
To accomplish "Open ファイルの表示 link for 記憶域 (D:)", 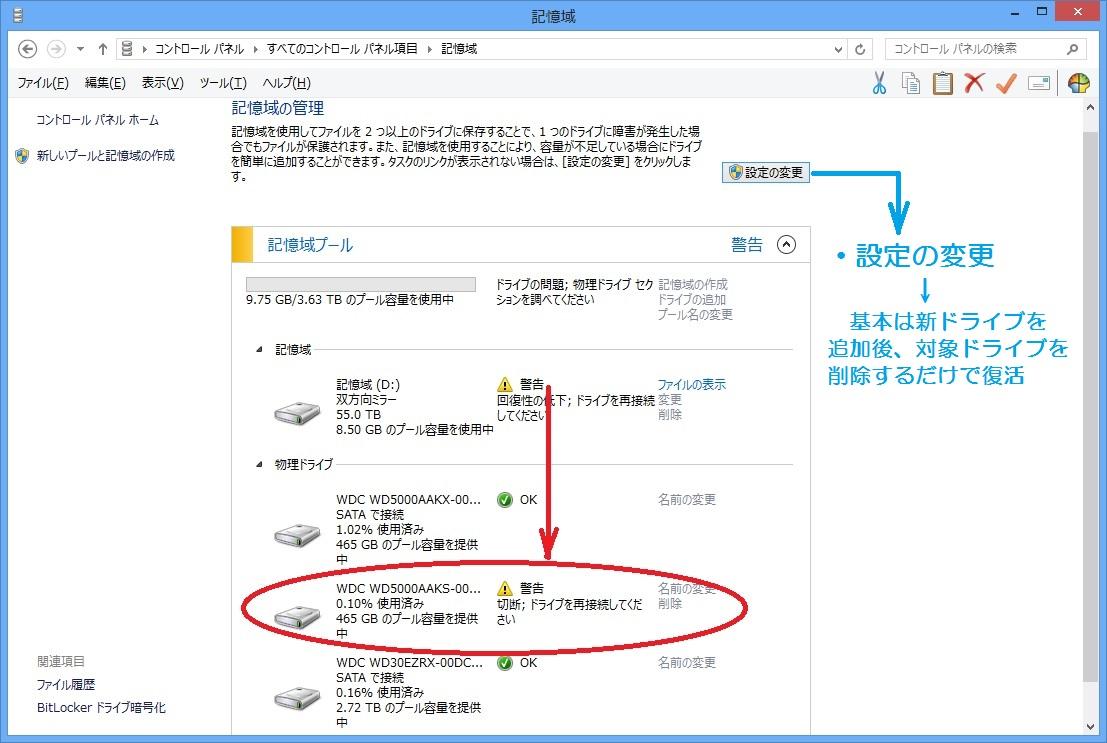I will pyautogui.click(x=691, y=384).
